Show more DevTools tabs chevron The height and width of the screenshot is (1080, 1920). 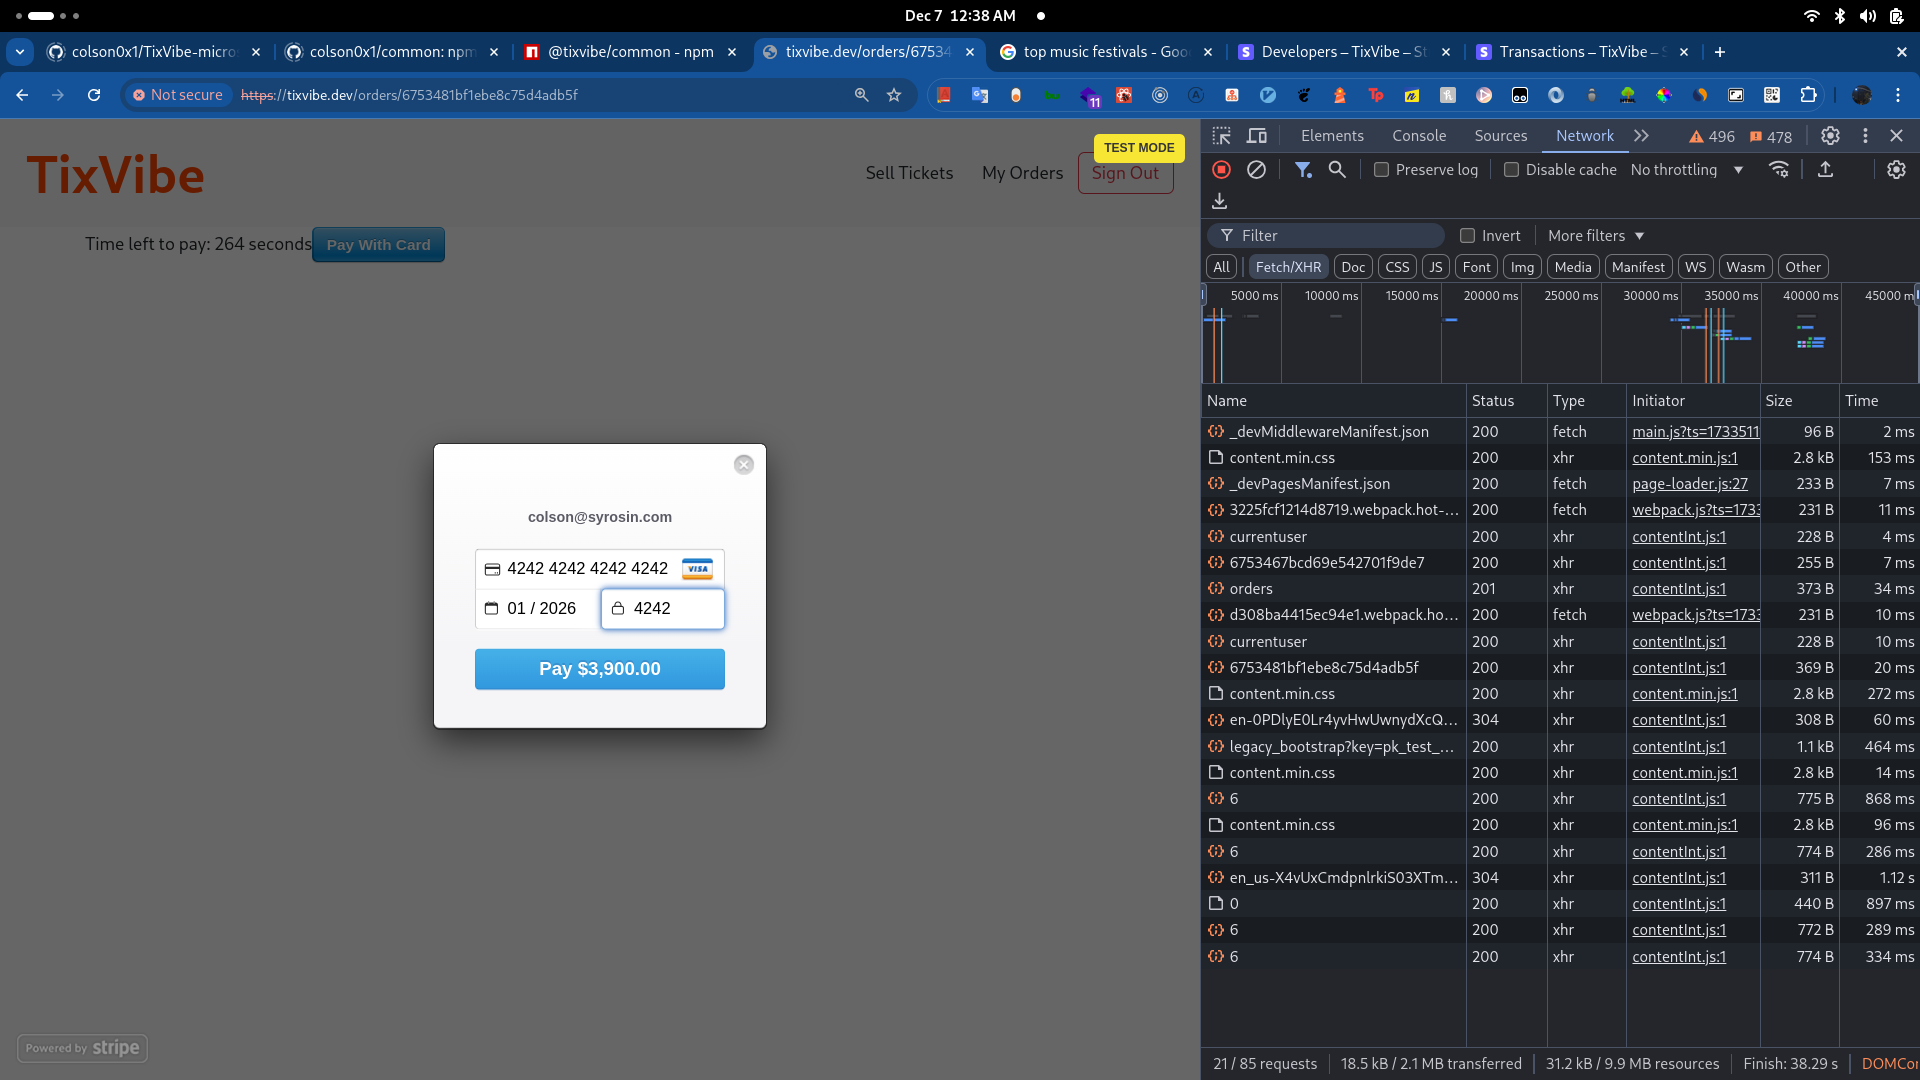point(1641,136)
